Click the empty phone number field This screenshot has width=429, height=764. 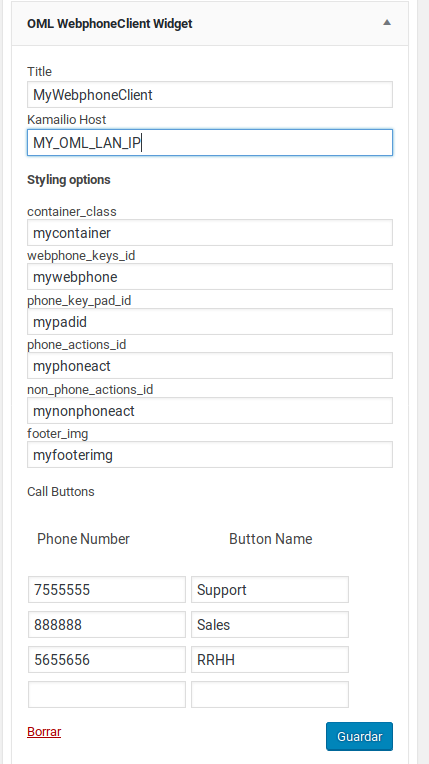[x=107, y=694]
